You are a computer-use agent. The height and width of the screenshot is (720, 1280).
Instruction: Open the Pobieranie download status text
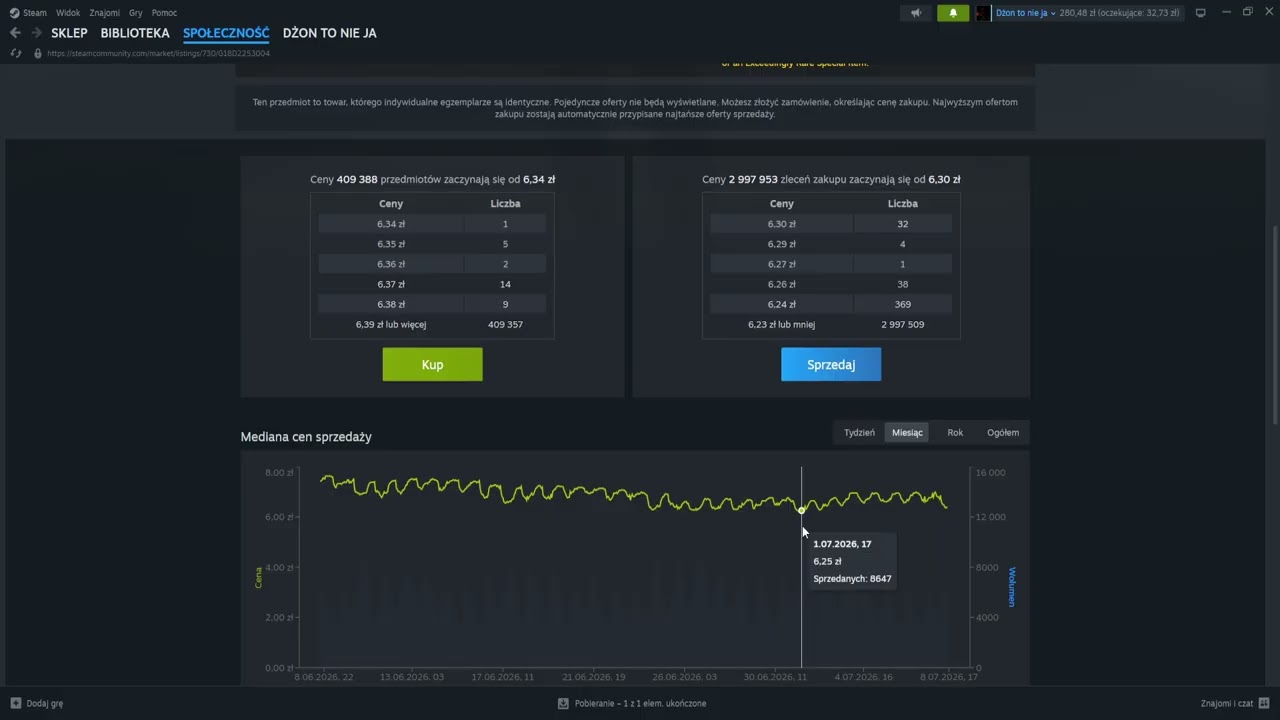coord(640,703)
